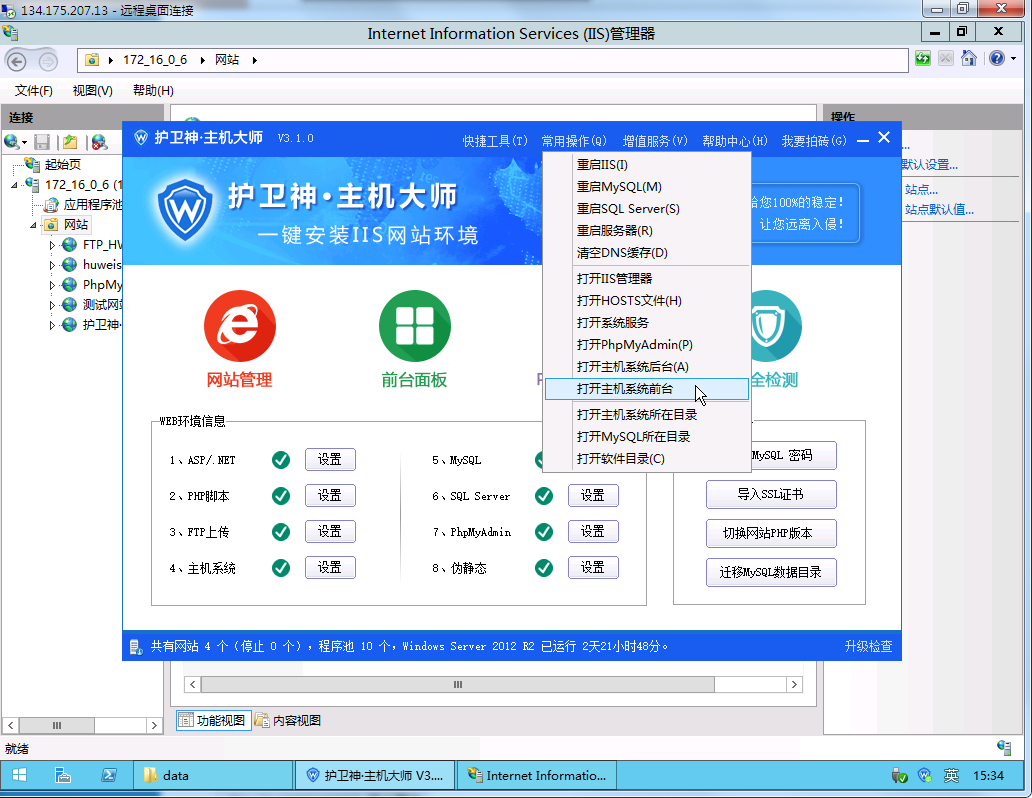Collapse the 172_16_0_6 server node
Image resolution: width=1032 pixels, height=798 pixels.
[x=14, y=185]
